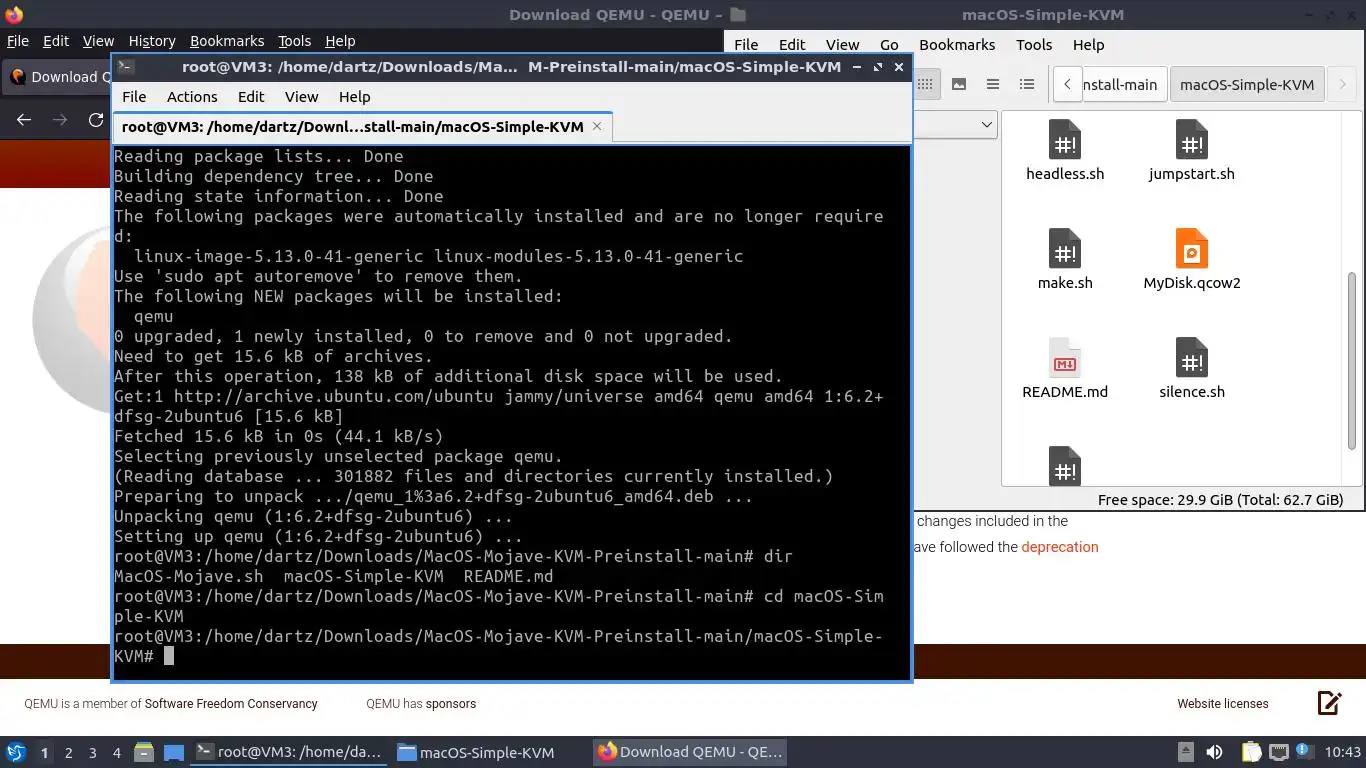Open Firefox Bookmarks menu
Screen dimensions: 1366x768
click(227, 41)
